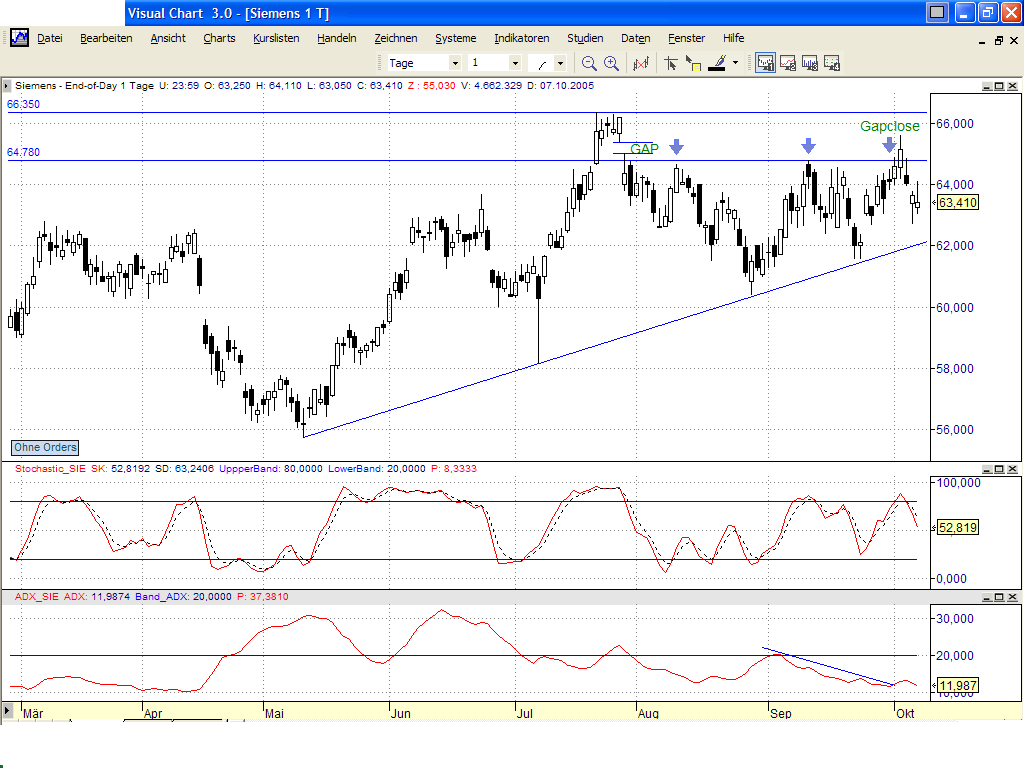Screen dimensions: 1024x768
Task: Pick the highlighter drawing tool
Action: [716, 62]
